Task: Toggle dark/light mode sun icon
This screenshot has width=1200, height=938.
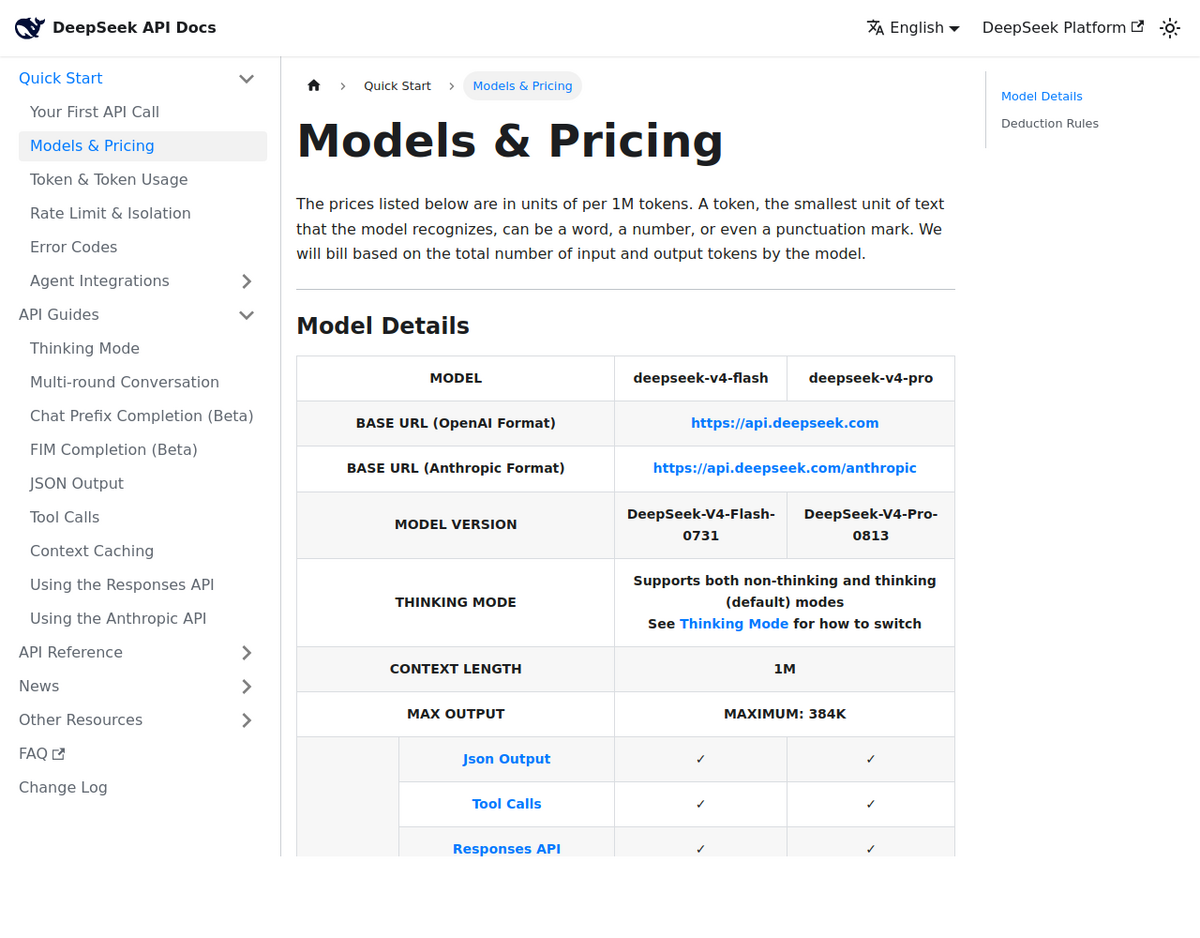Action: pos(1169,28)
